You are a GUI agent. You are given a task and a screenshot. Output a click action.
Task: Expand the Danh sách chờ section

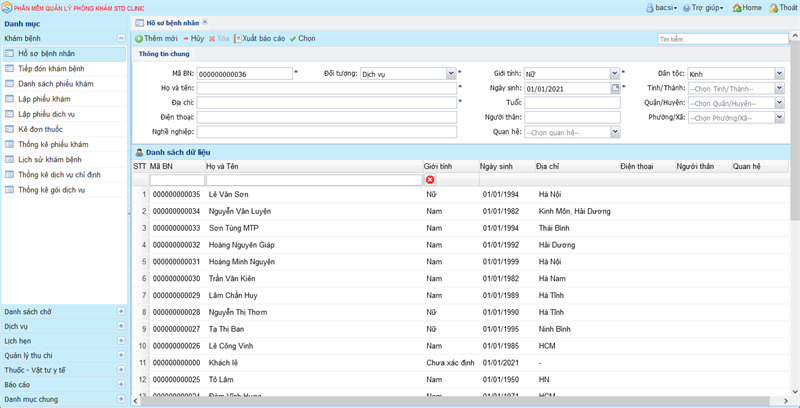pos(121,312)
